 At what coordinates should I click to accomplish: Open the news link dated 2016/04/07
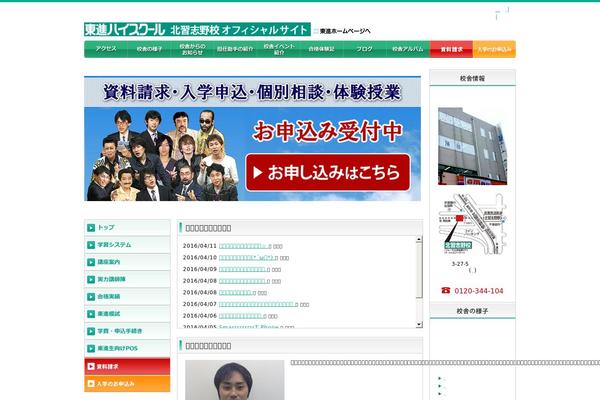(258, 304)
